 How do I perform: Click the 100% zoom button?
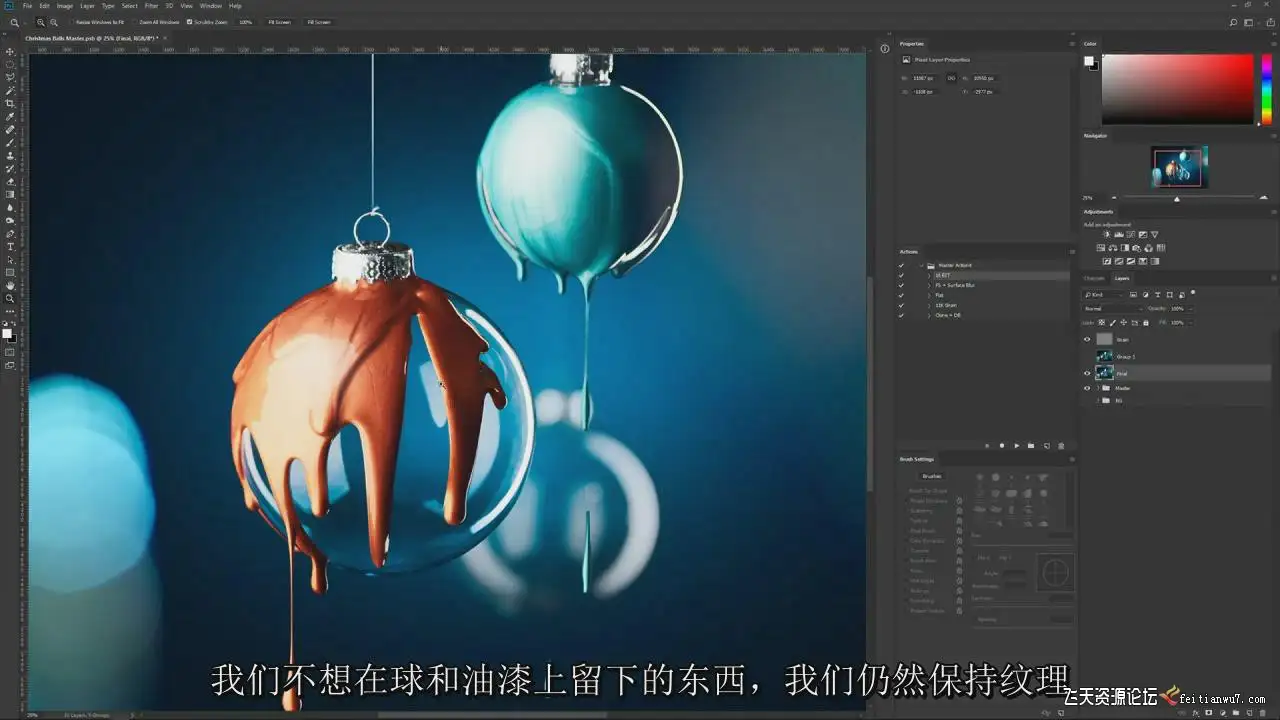pyautogui.click(x=245, y=21)
